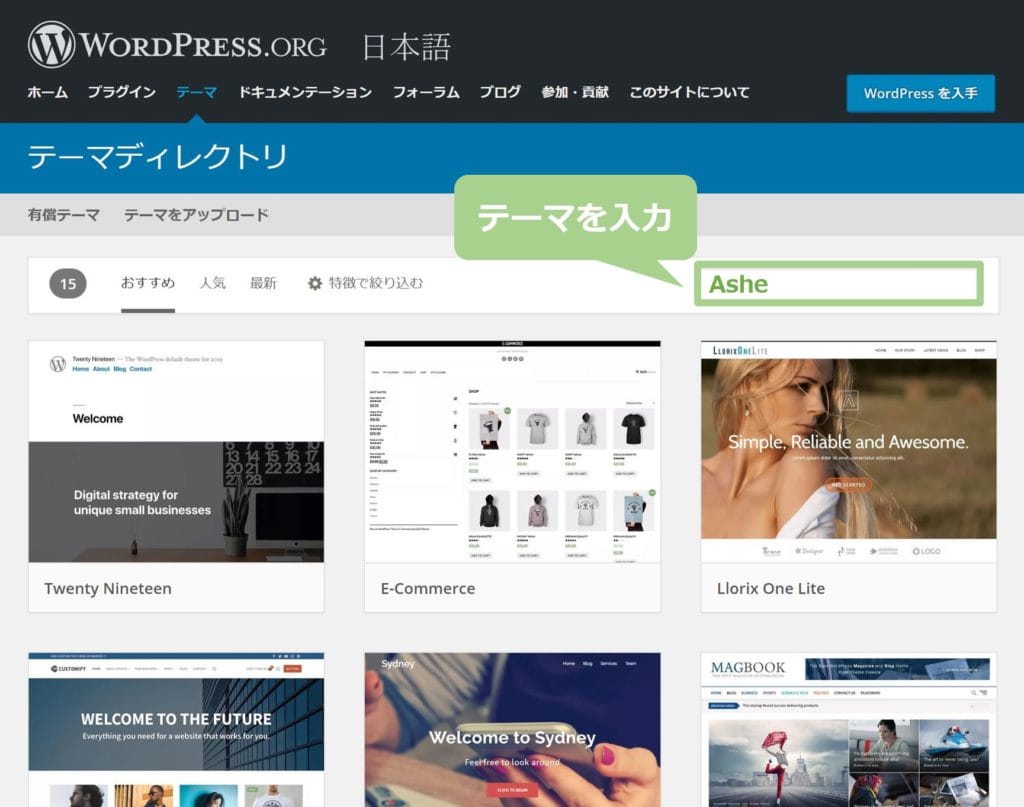Click the 15 theme count badge
The image size is (1024, 807).
pyautogui.click(x=68, y=284)
